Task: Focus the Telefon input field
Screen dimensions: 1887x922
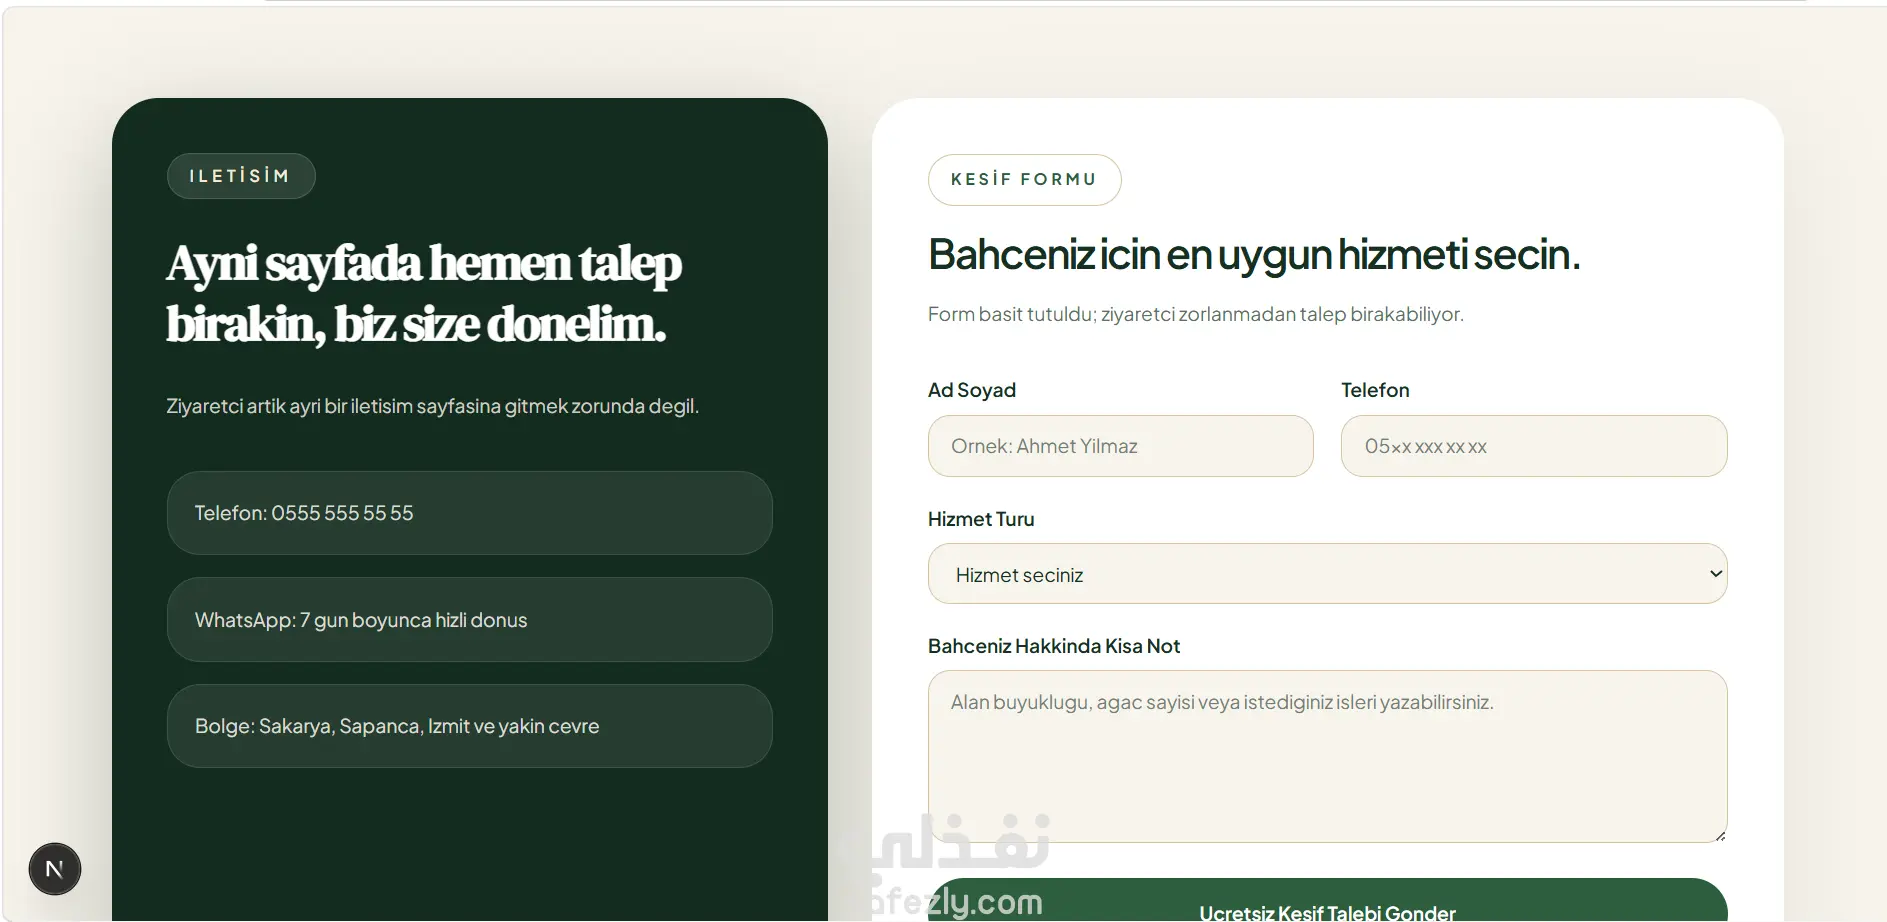Action: click(1534, 446)
